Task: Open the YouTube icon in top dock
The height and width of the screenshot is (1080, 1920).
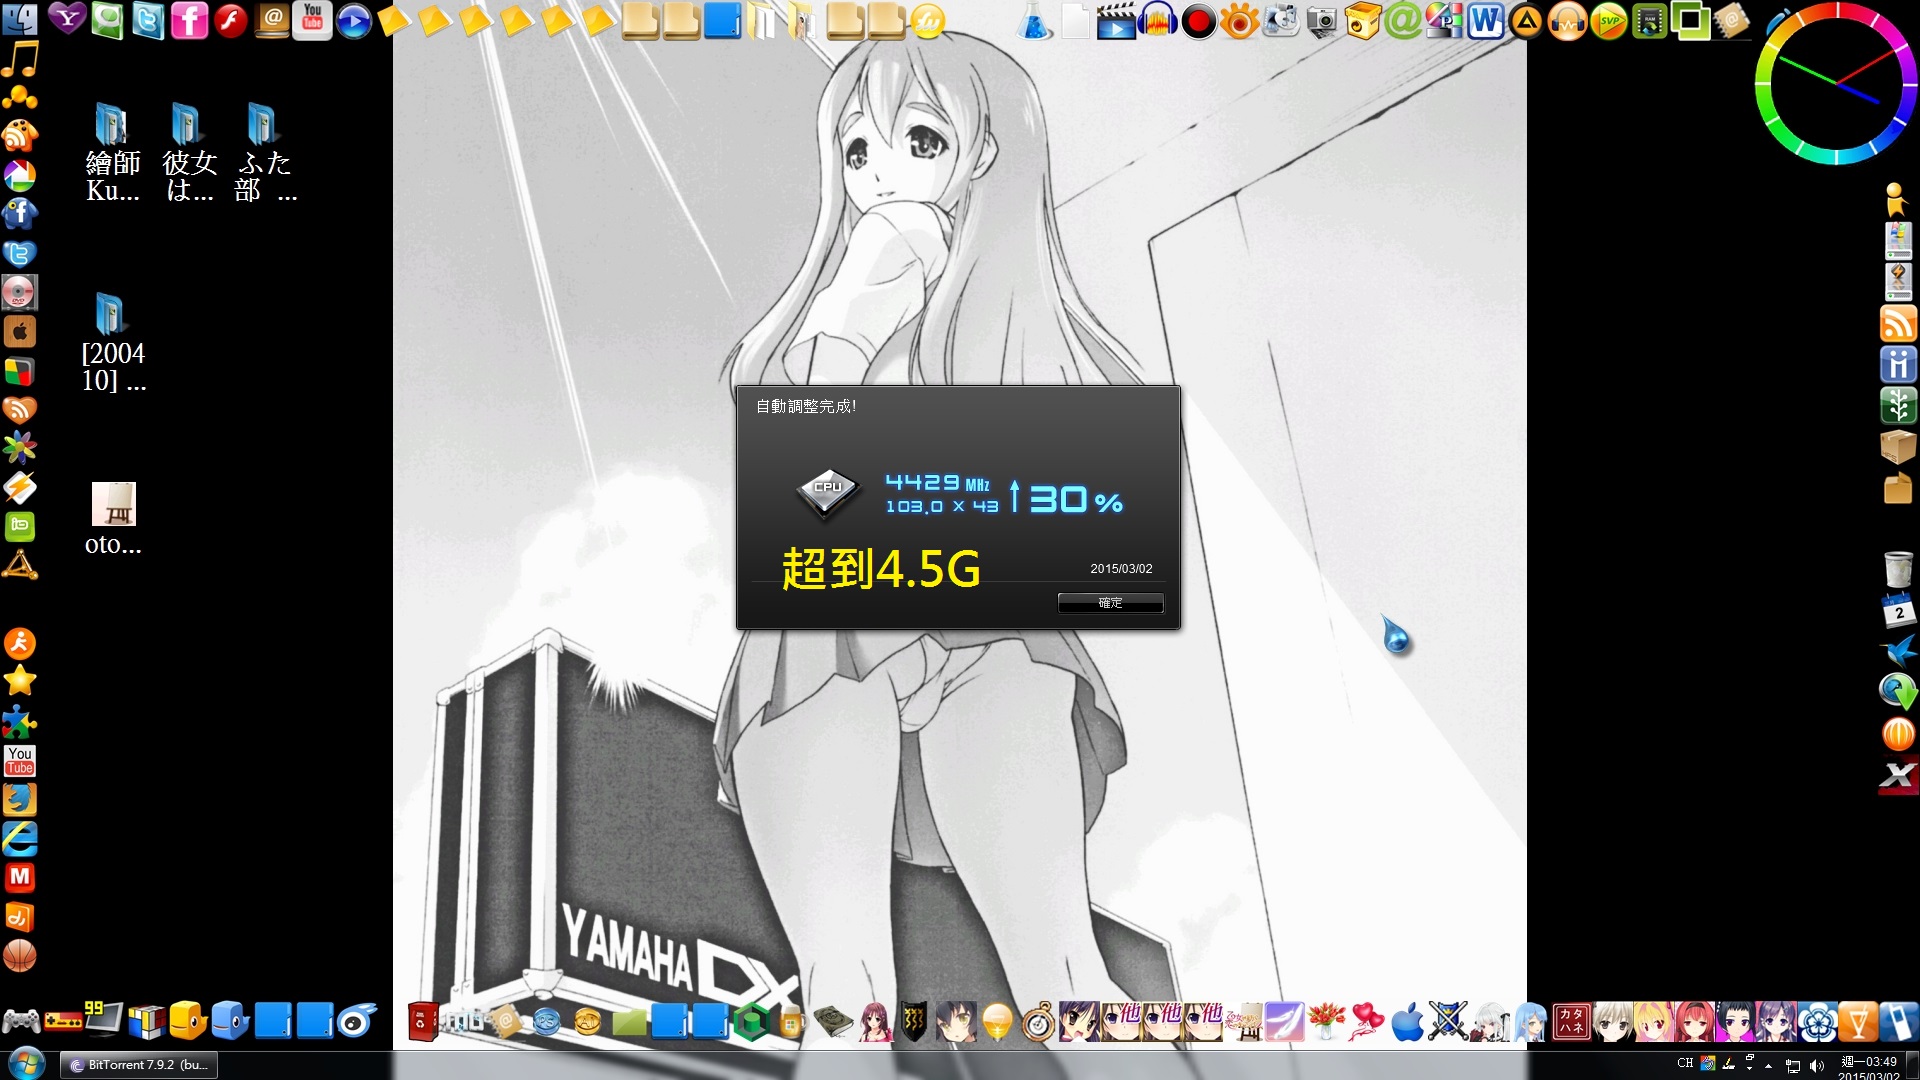Action: coord(312,20)
